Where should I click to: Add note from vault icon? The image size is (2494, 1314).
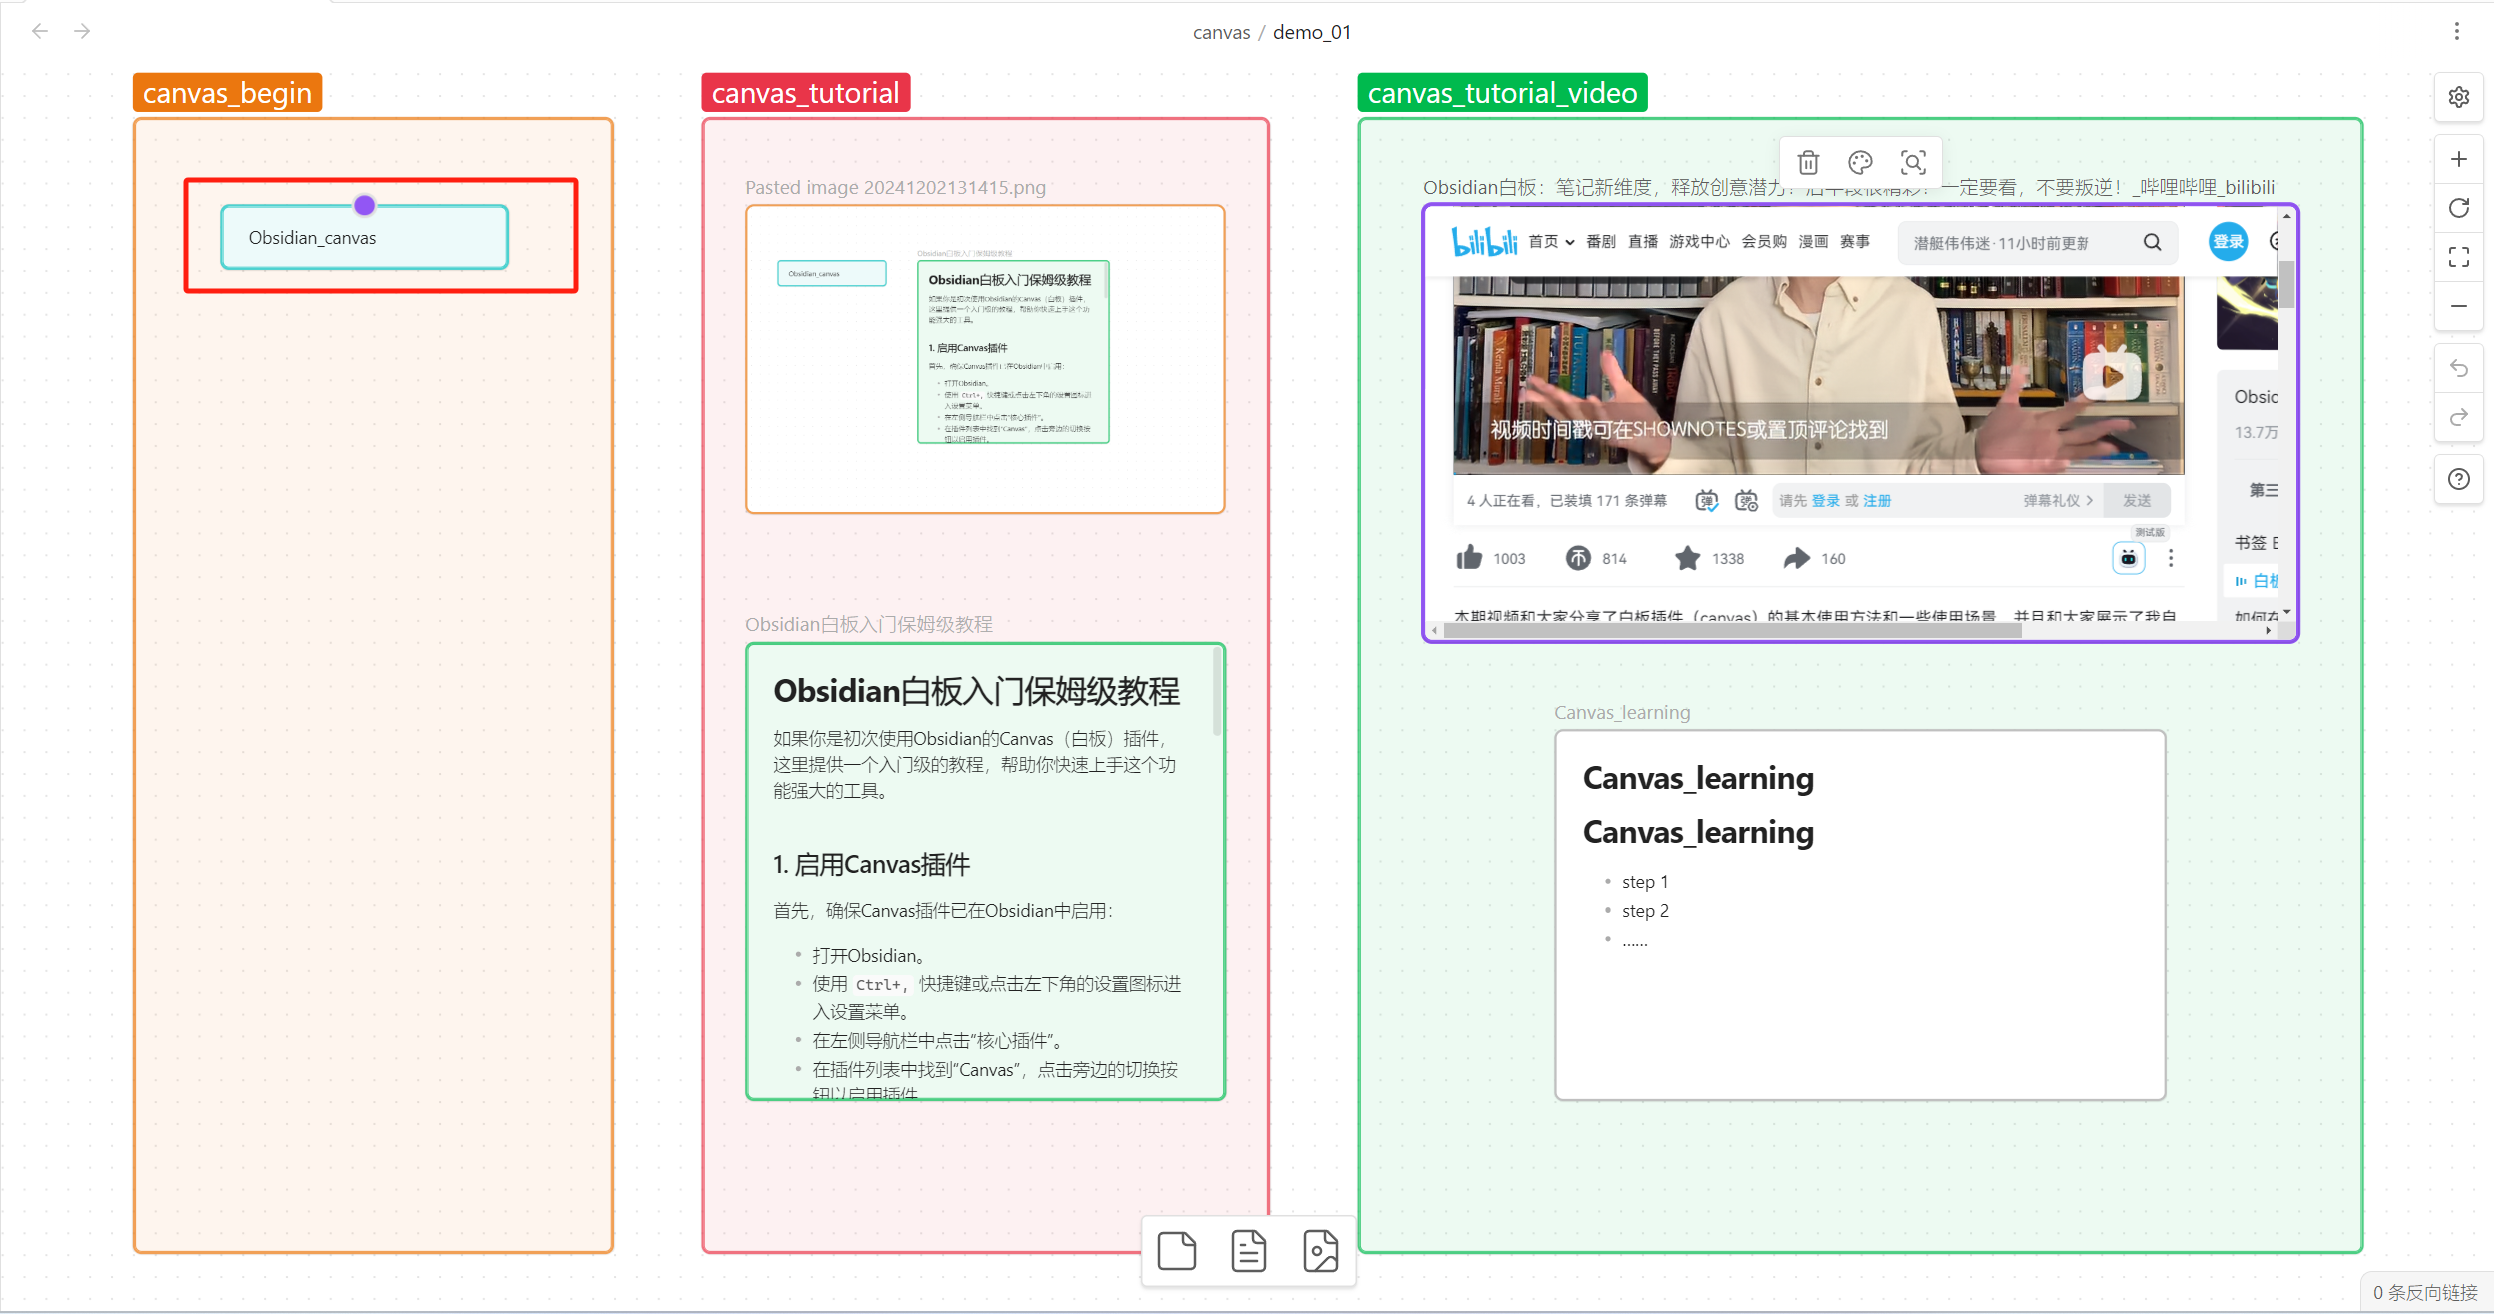(x=1248, y=1251)
